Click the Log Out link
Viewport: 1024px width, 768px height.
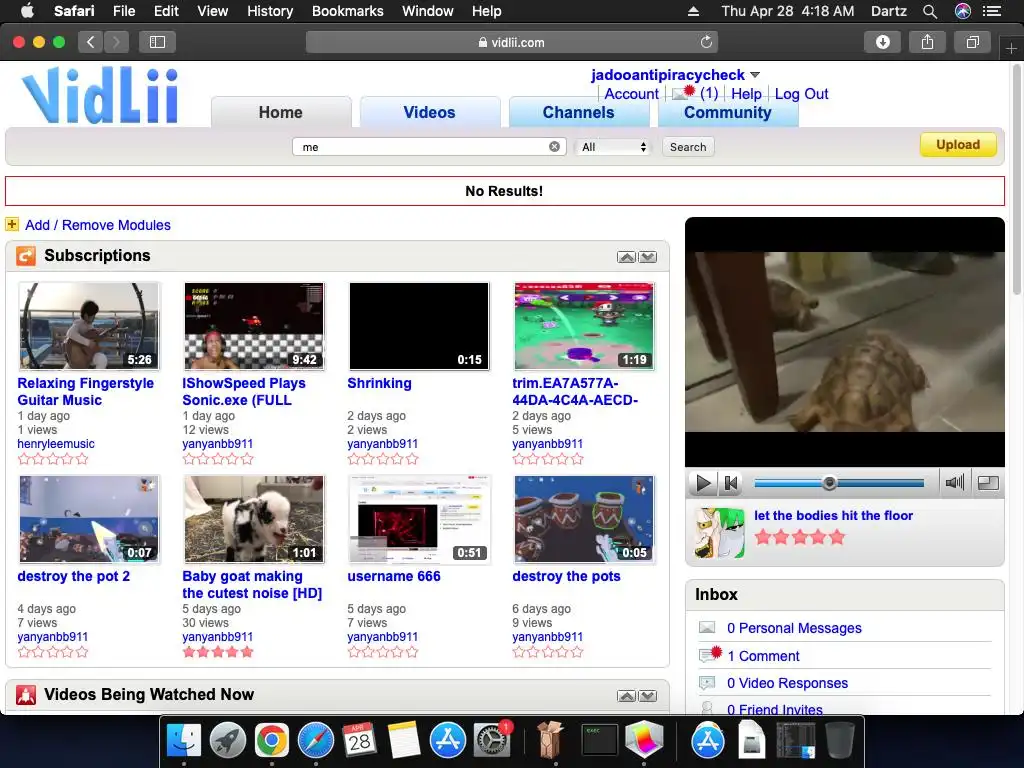(801, 93)
